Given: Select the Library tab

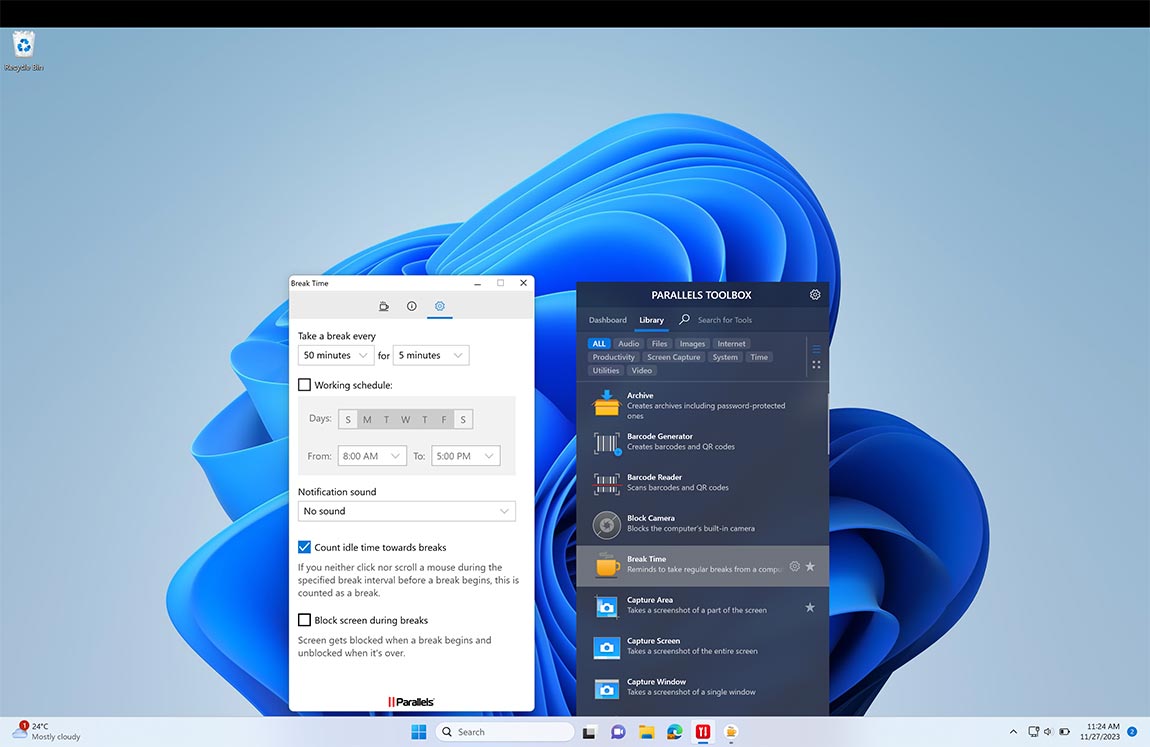Looking at the screenshot, I should pos(651,320).
